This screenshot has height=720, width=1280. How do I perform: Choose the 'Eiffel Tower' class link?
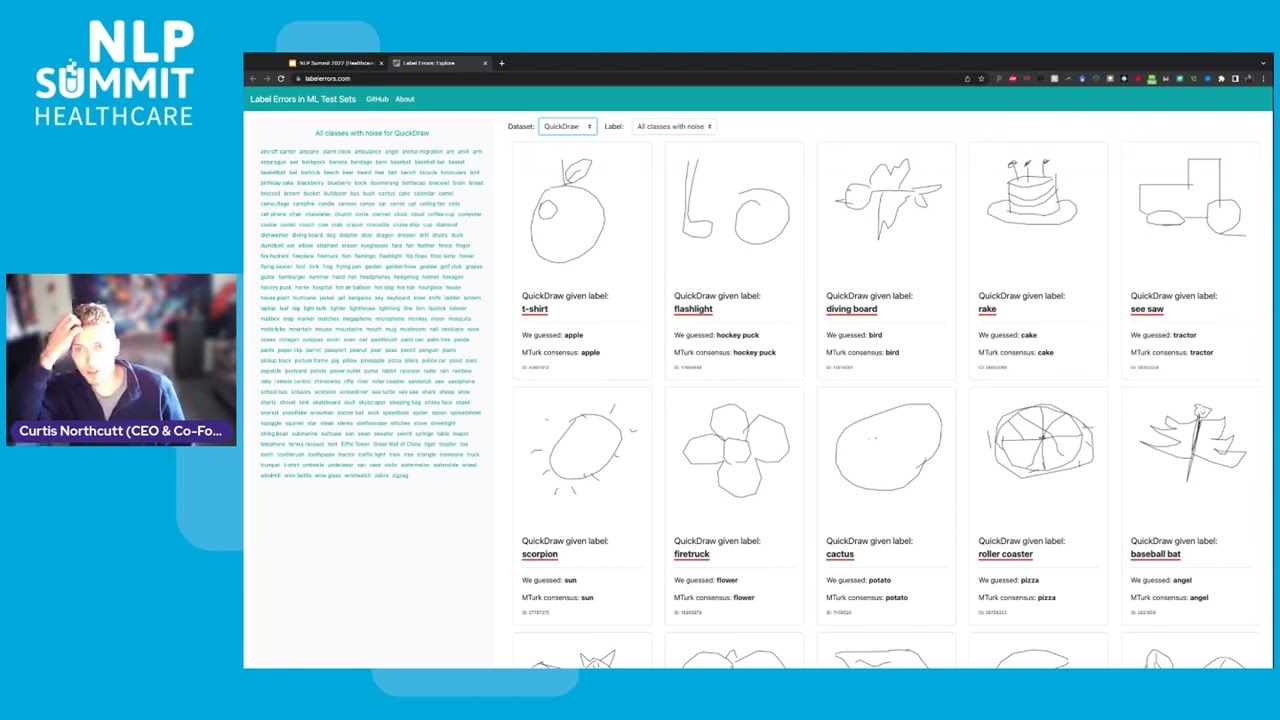(355, 444)
